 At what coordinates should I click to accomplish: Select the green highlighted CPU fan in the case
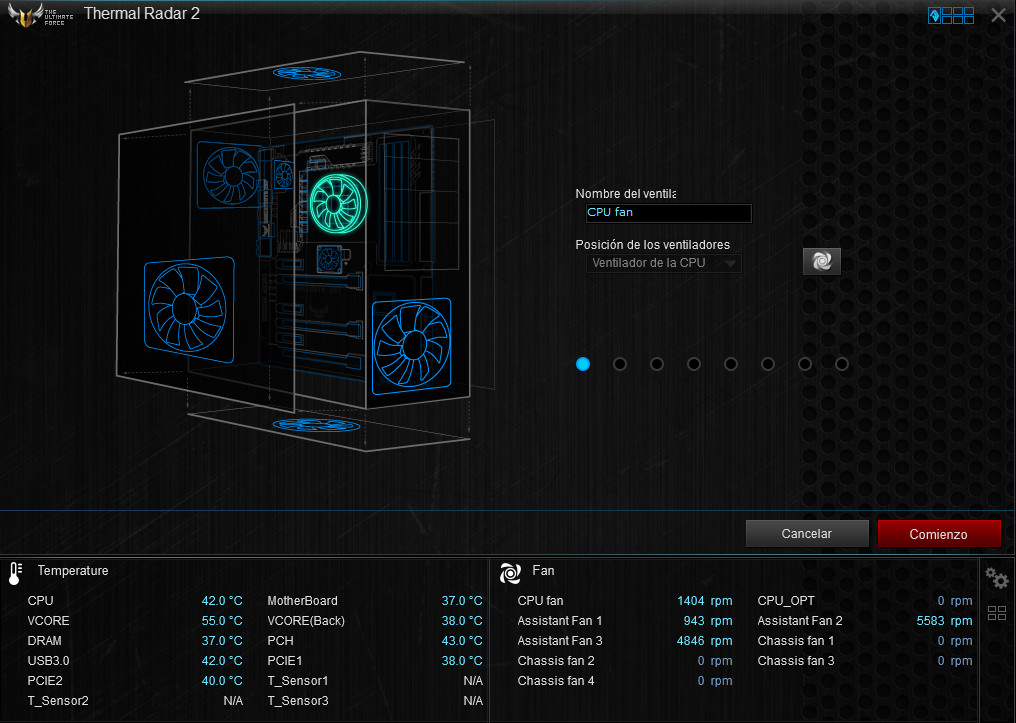pos(338,203)
